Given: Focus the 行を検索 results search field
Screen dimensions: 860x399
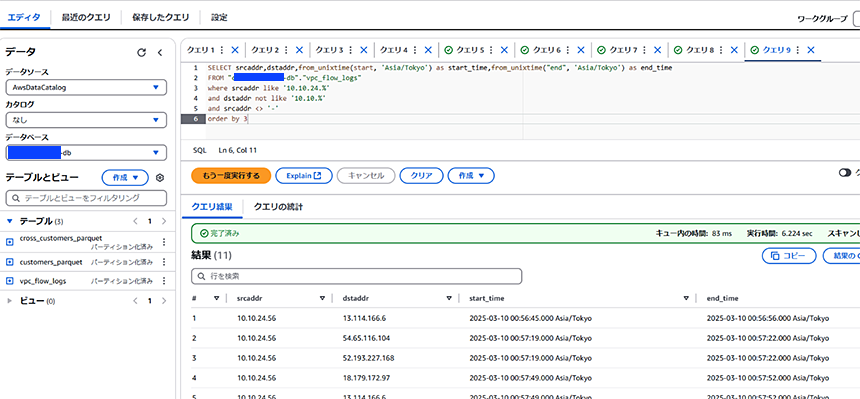Looking at the screenshot, I should point(357,276).
